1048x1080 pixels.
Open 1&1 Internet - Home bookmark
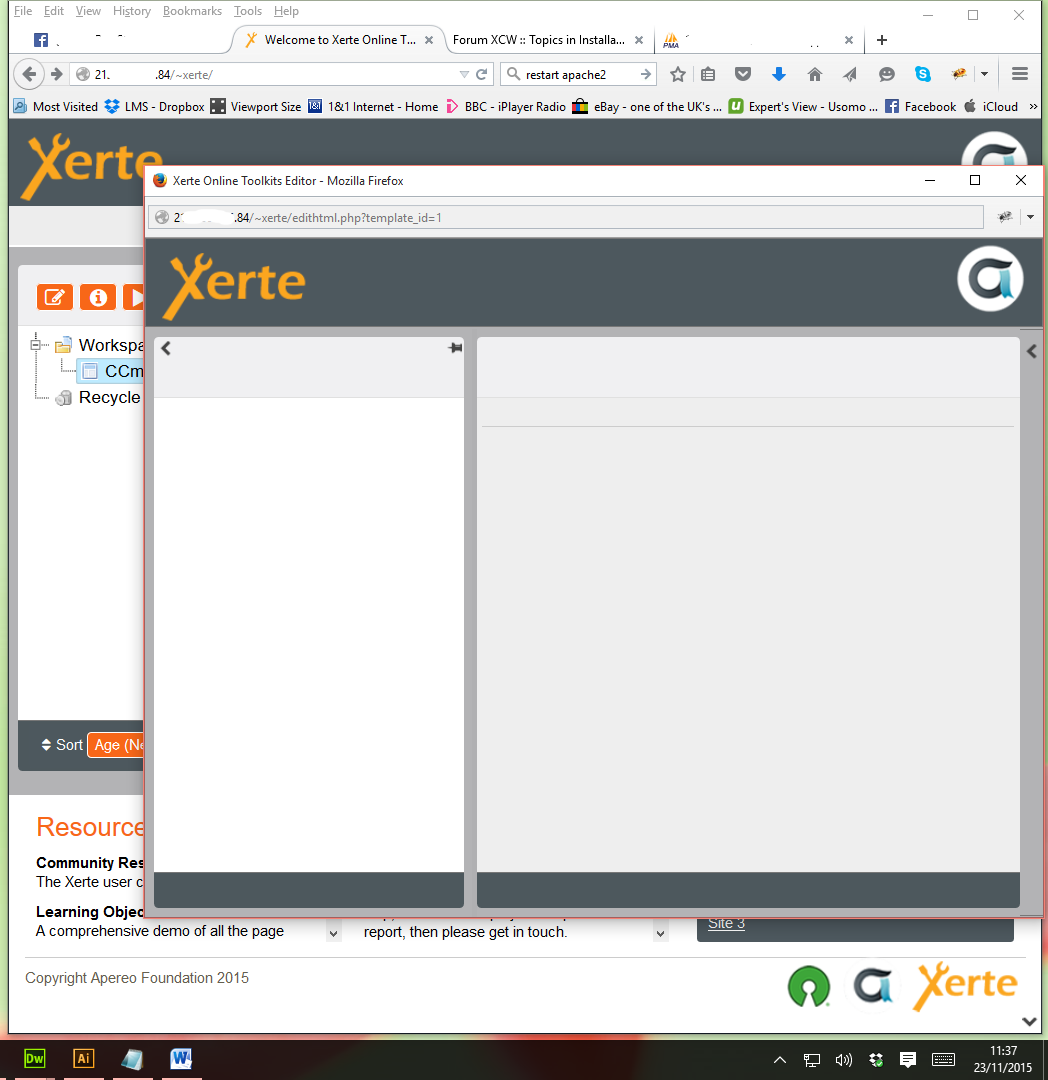tap(373, 107)
